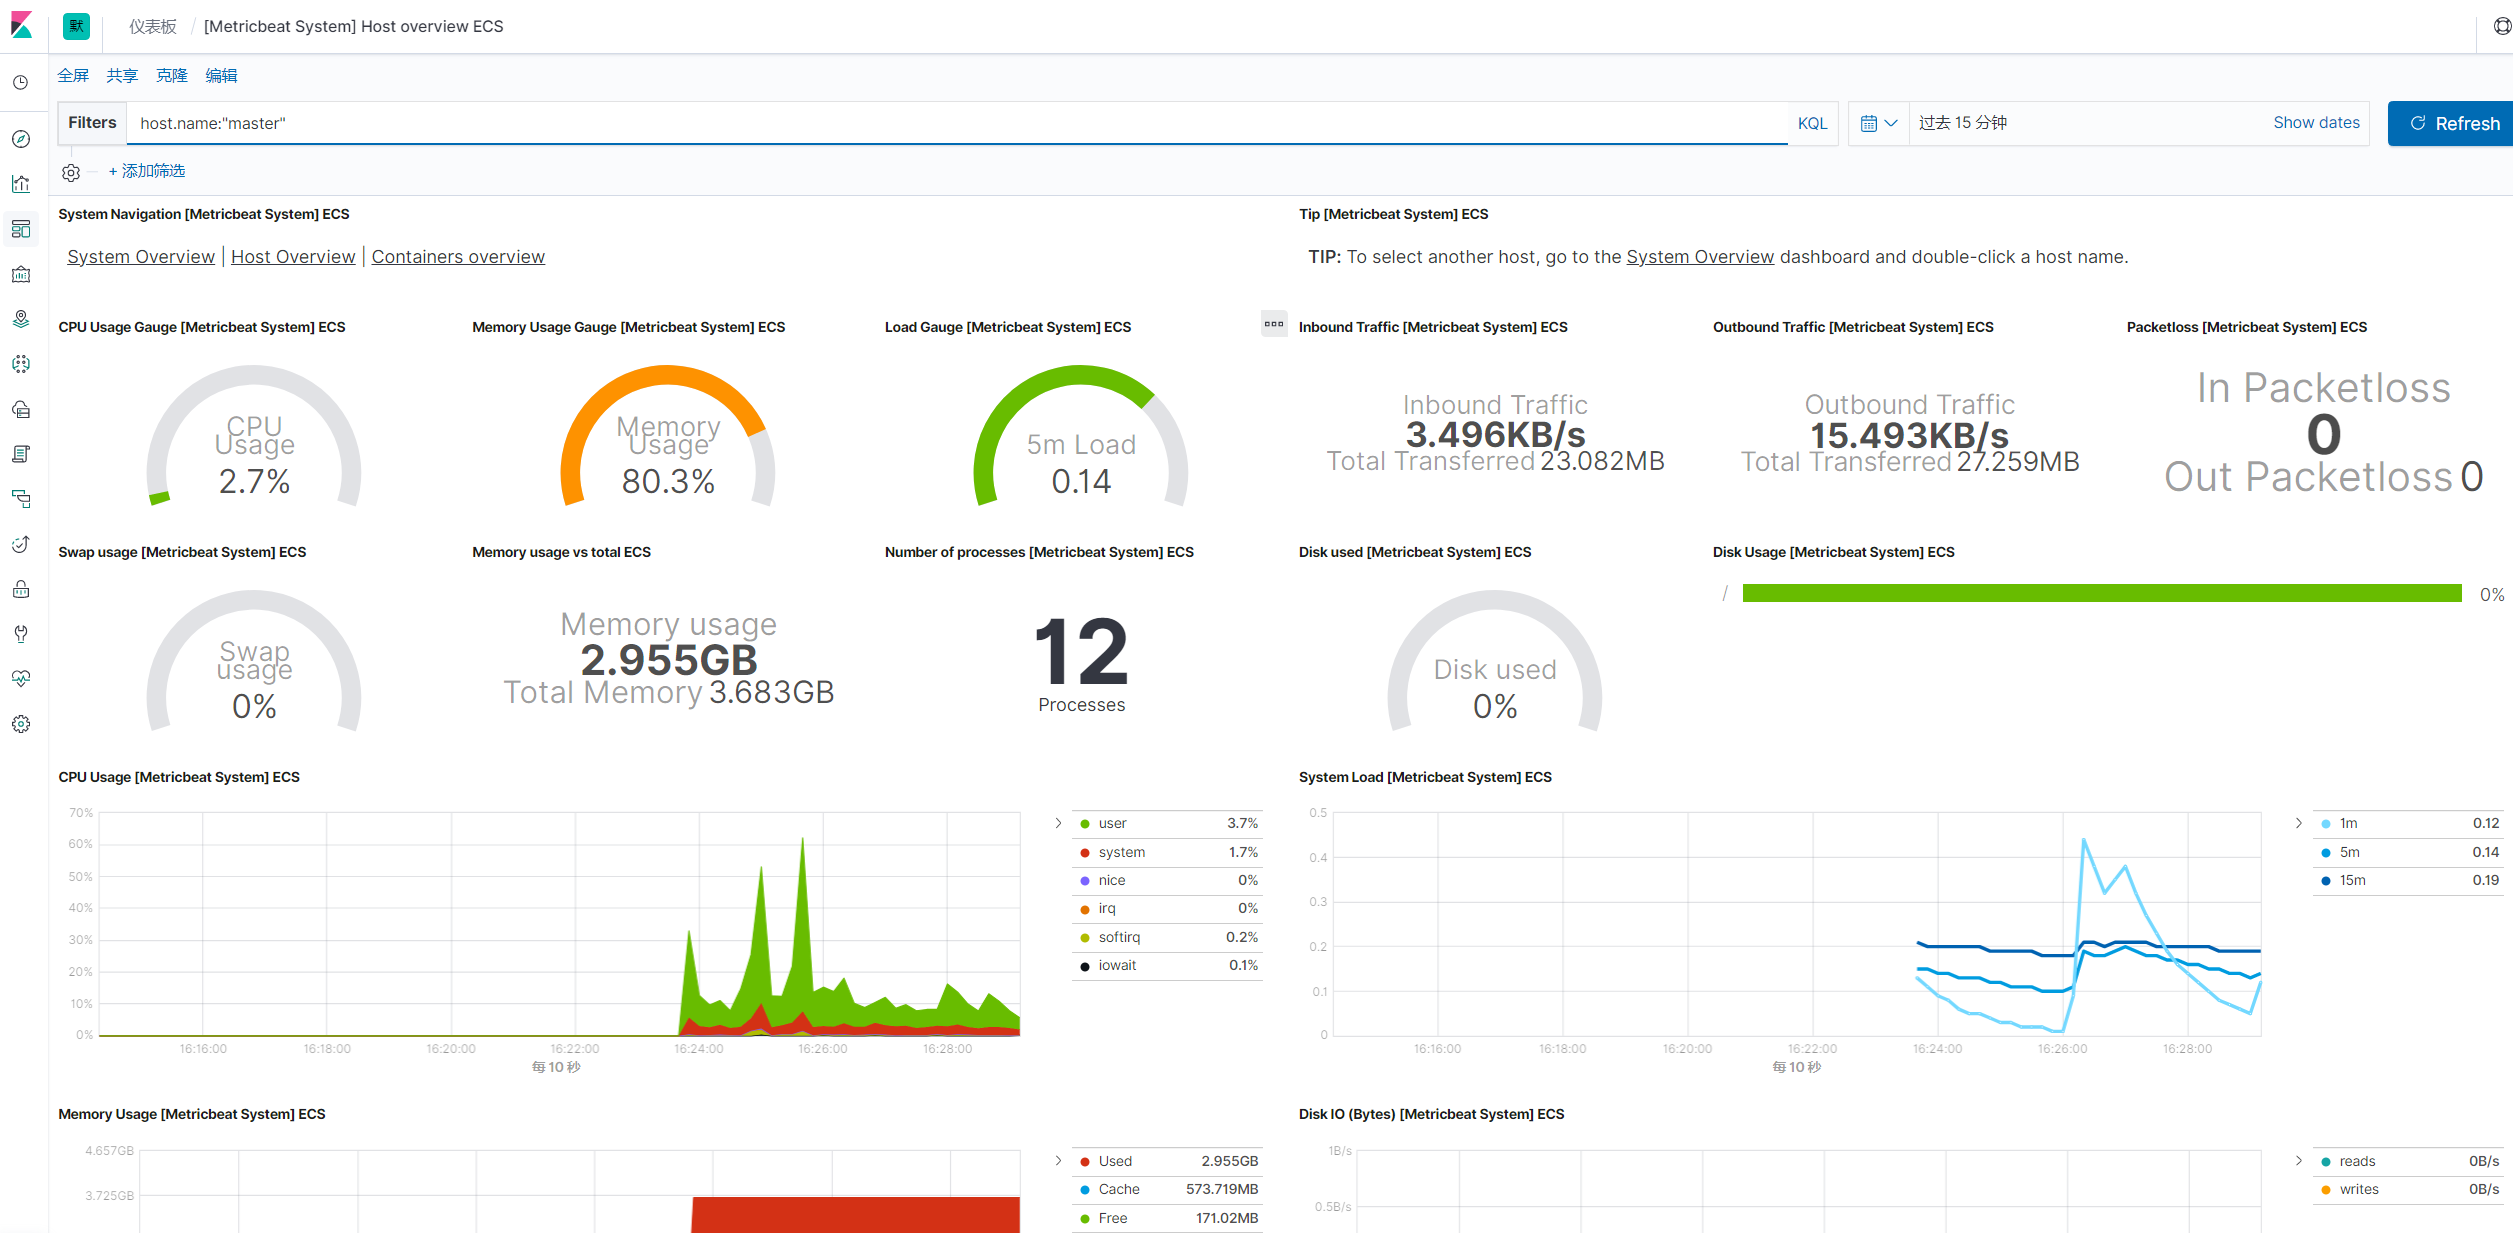Open Discover from the compass sidebar icon
Viewport: 2513px width, 1233px height.
(21, 139)
